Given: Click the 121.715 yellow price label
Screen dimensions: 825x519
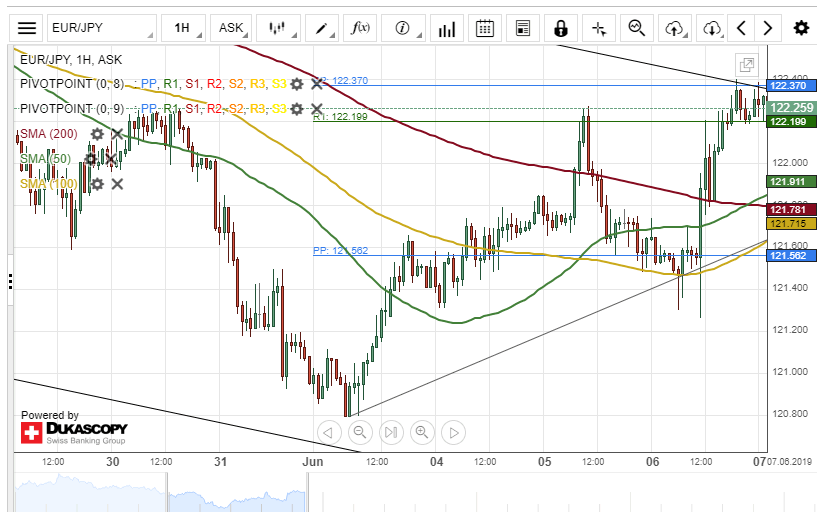Looking at the screenshot, I should (792, 224).
